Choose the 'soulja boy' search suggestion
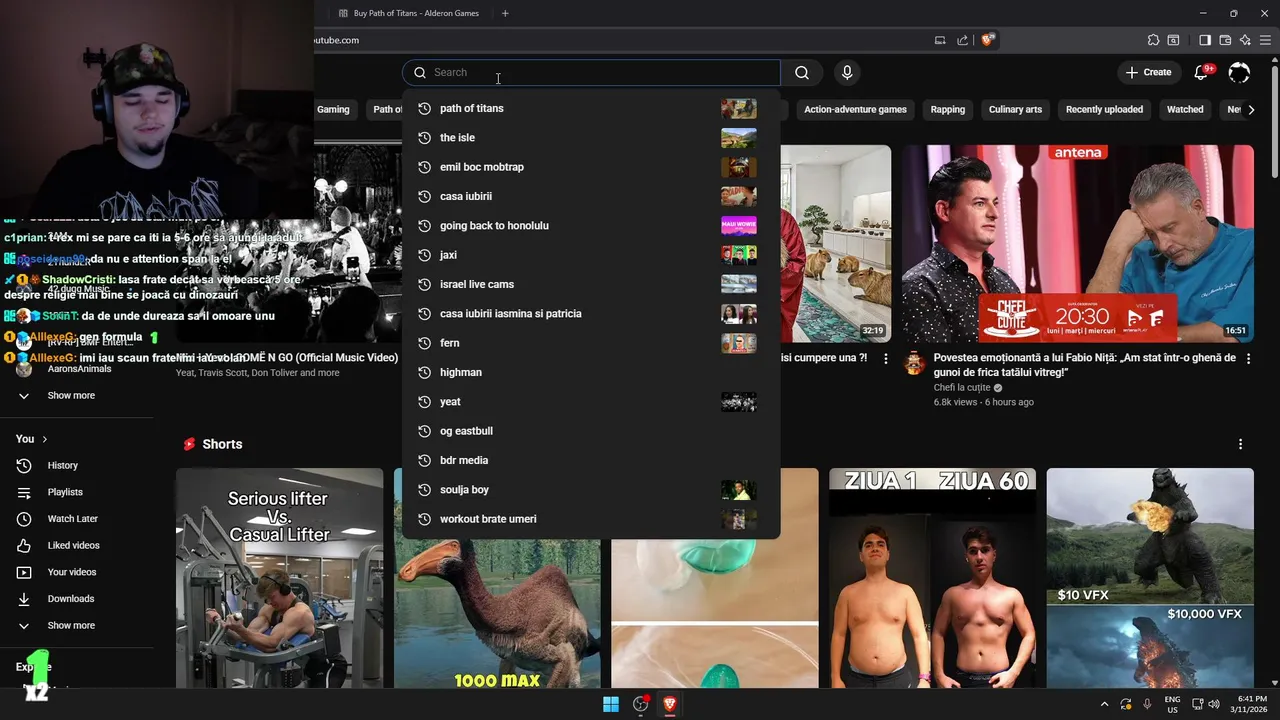This screenshot has height=720, width=1280. pos(590,490)
